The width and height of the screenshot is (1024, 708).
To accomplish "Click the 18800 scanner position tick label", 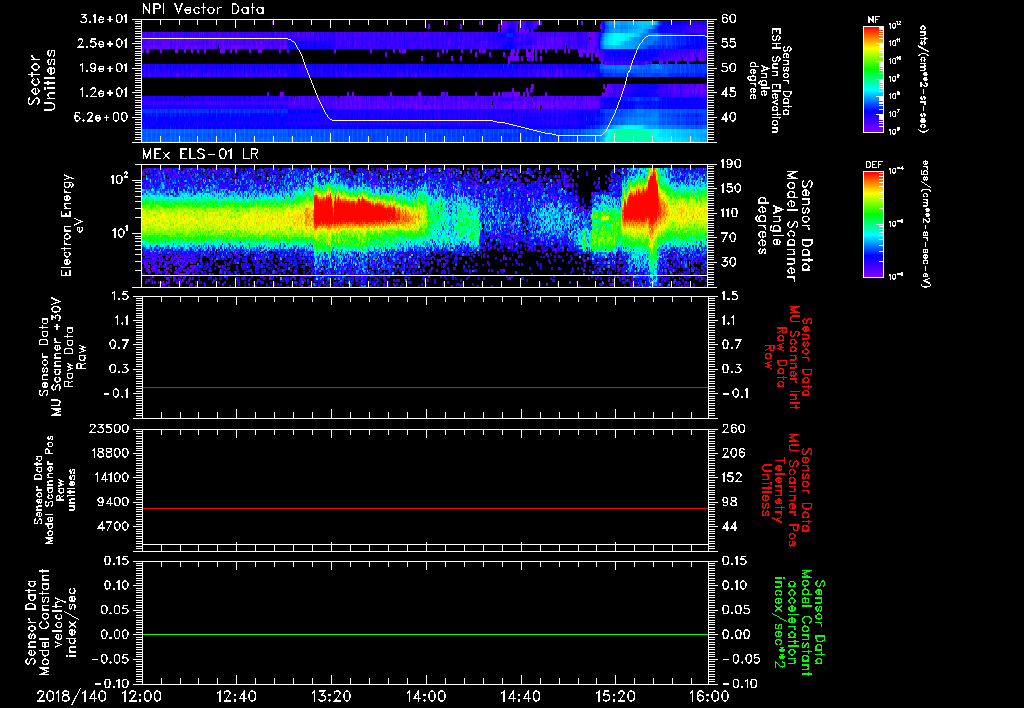I will click(x=112, y=453).
